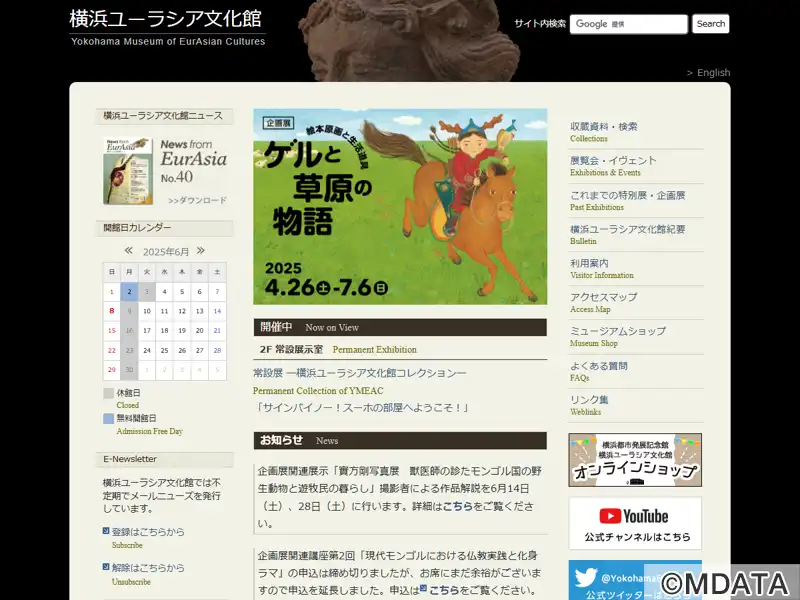Click the E-Newsletter section heading

(164, 459)
